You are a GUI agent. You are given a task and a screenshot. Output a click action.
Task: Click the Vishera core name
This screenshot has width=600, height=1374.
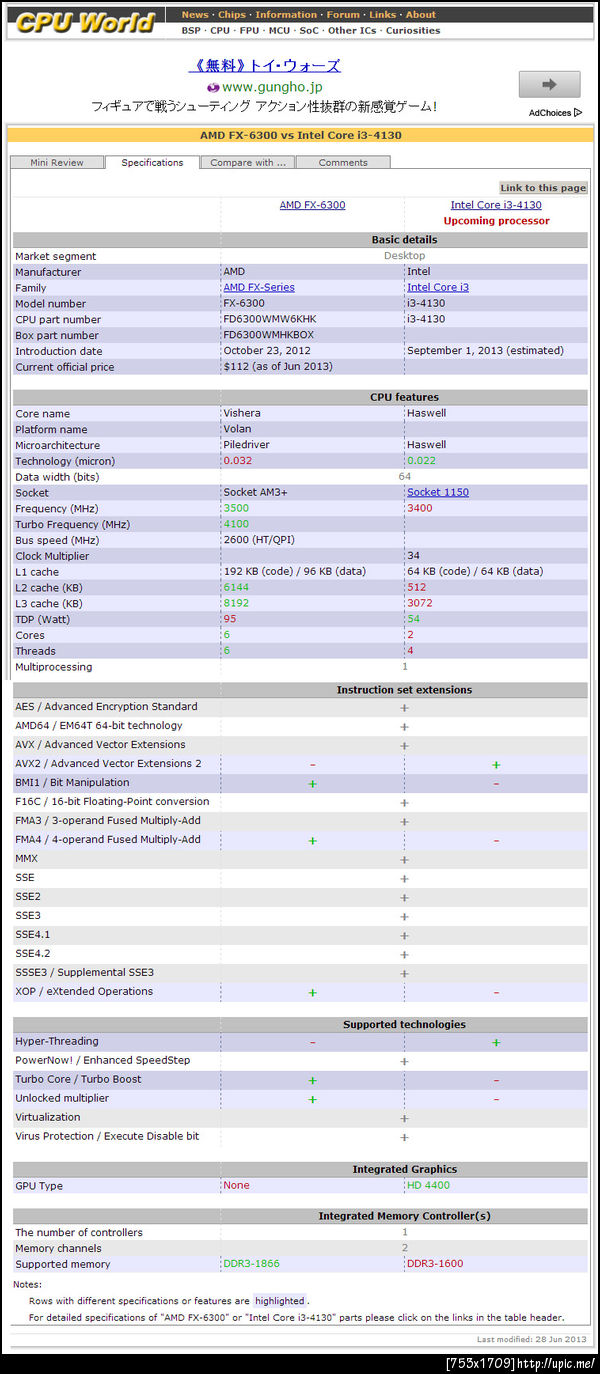[242, 413]
